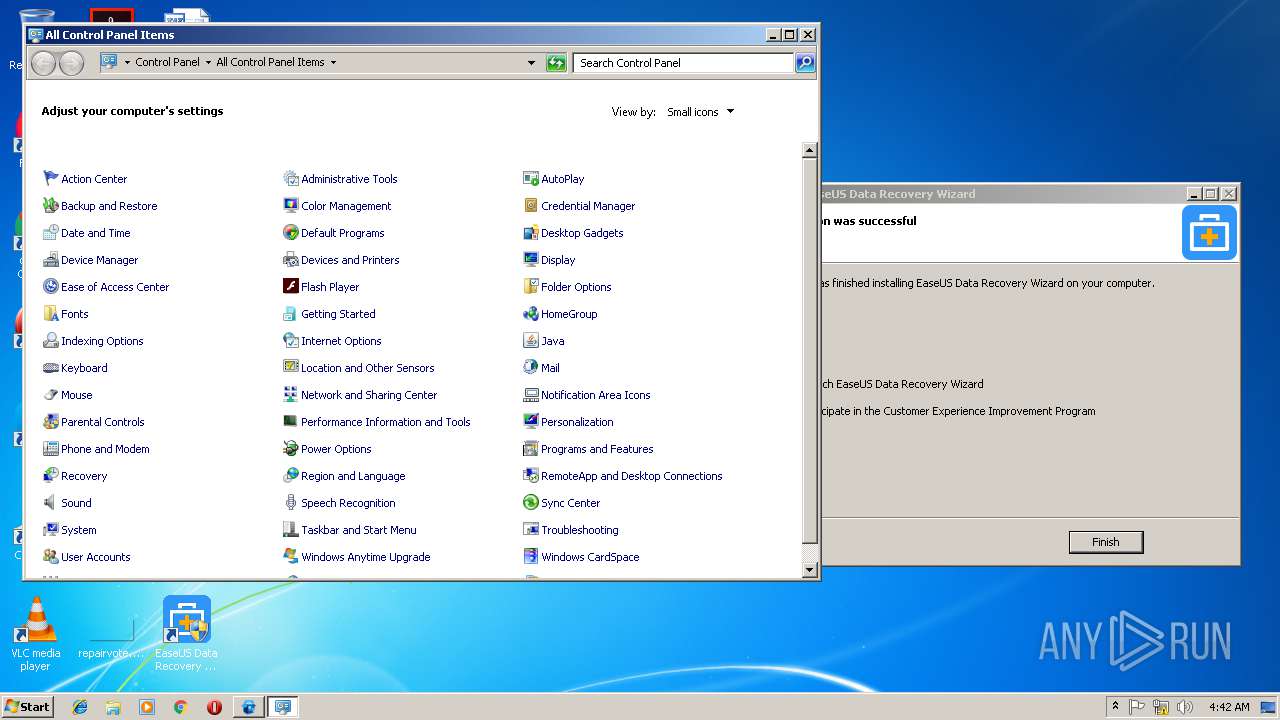Open Chrome from the taskbar
This screenshot has height=720, width=1280.
click(180, 707)
